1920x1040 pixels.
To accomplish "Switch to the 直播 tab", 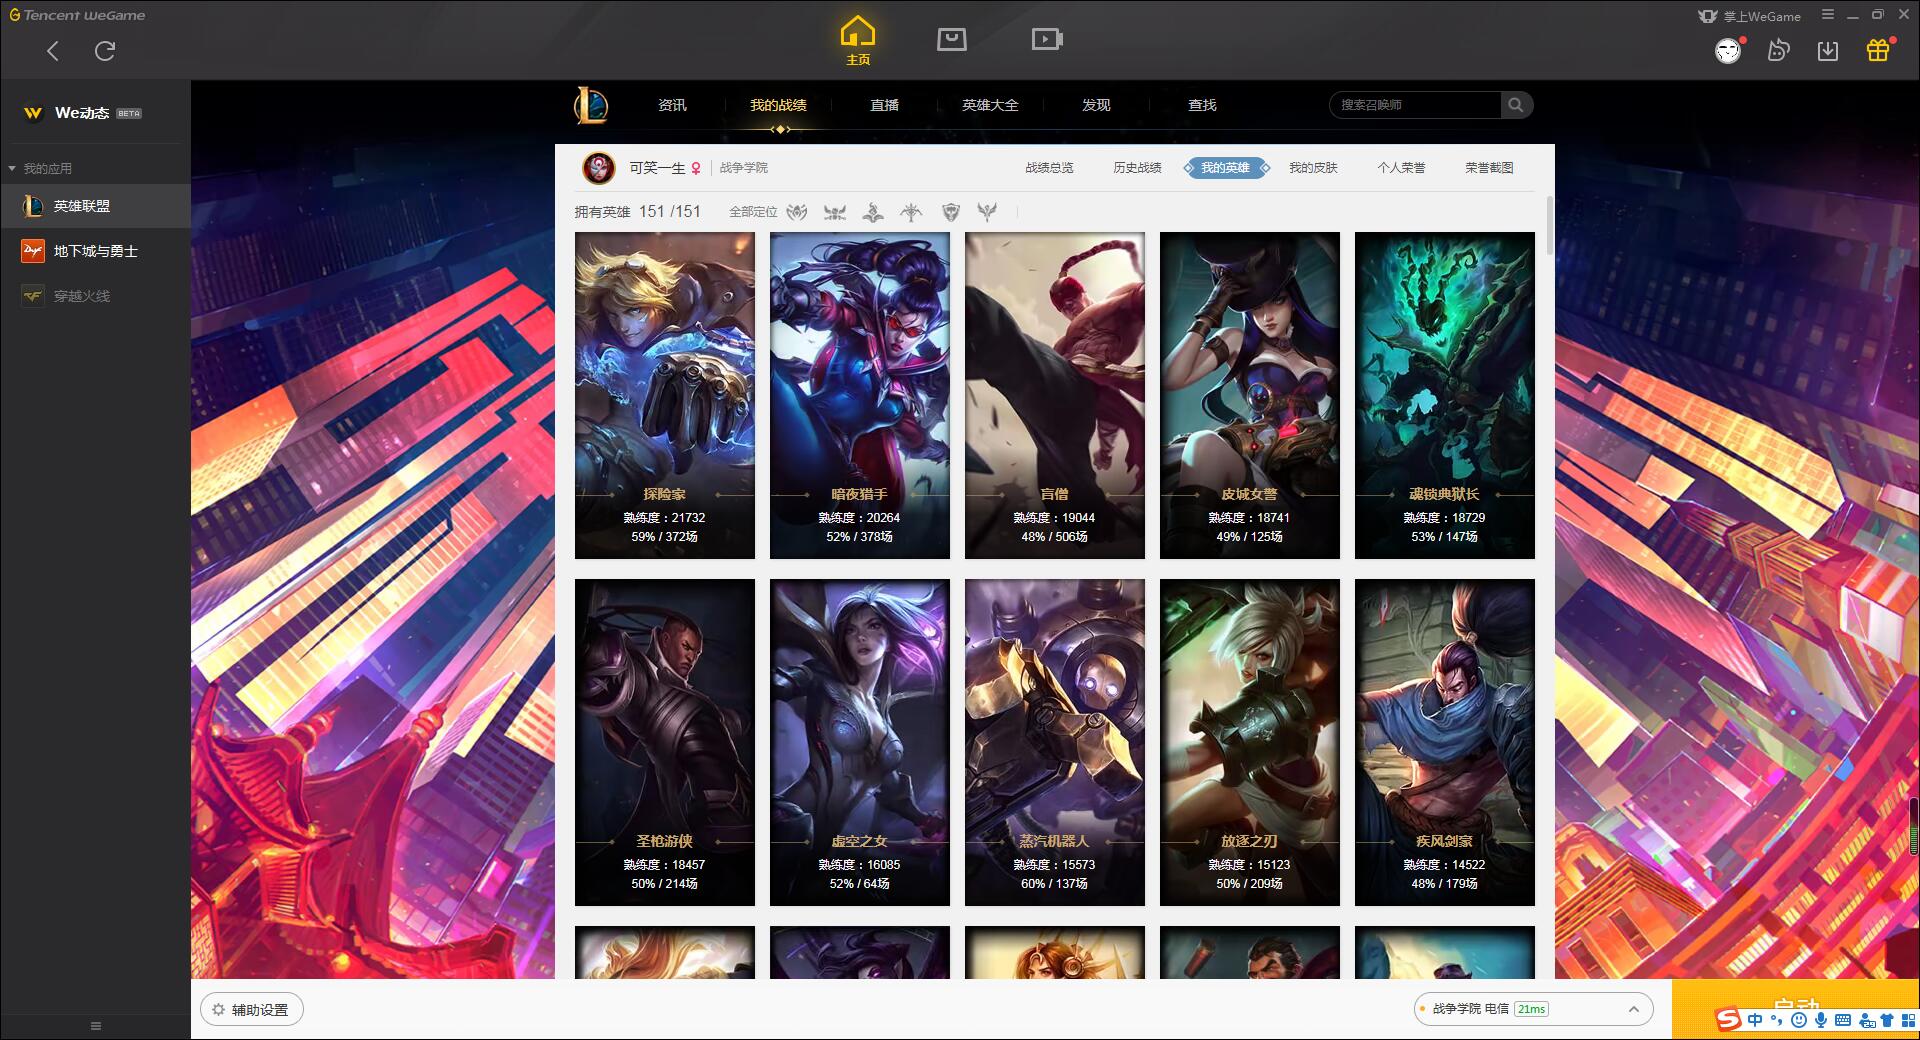I will [884, 105].
